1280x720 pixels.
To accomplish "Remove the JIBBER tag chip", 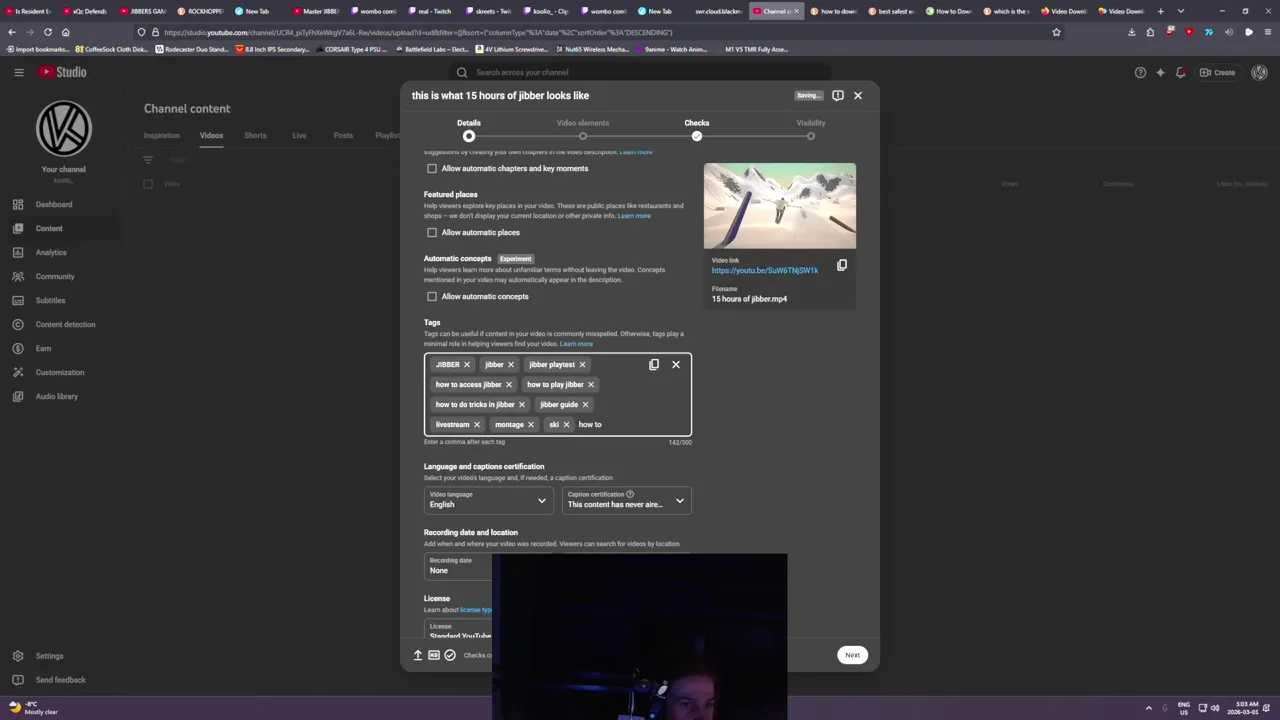I will coord(466,365).
